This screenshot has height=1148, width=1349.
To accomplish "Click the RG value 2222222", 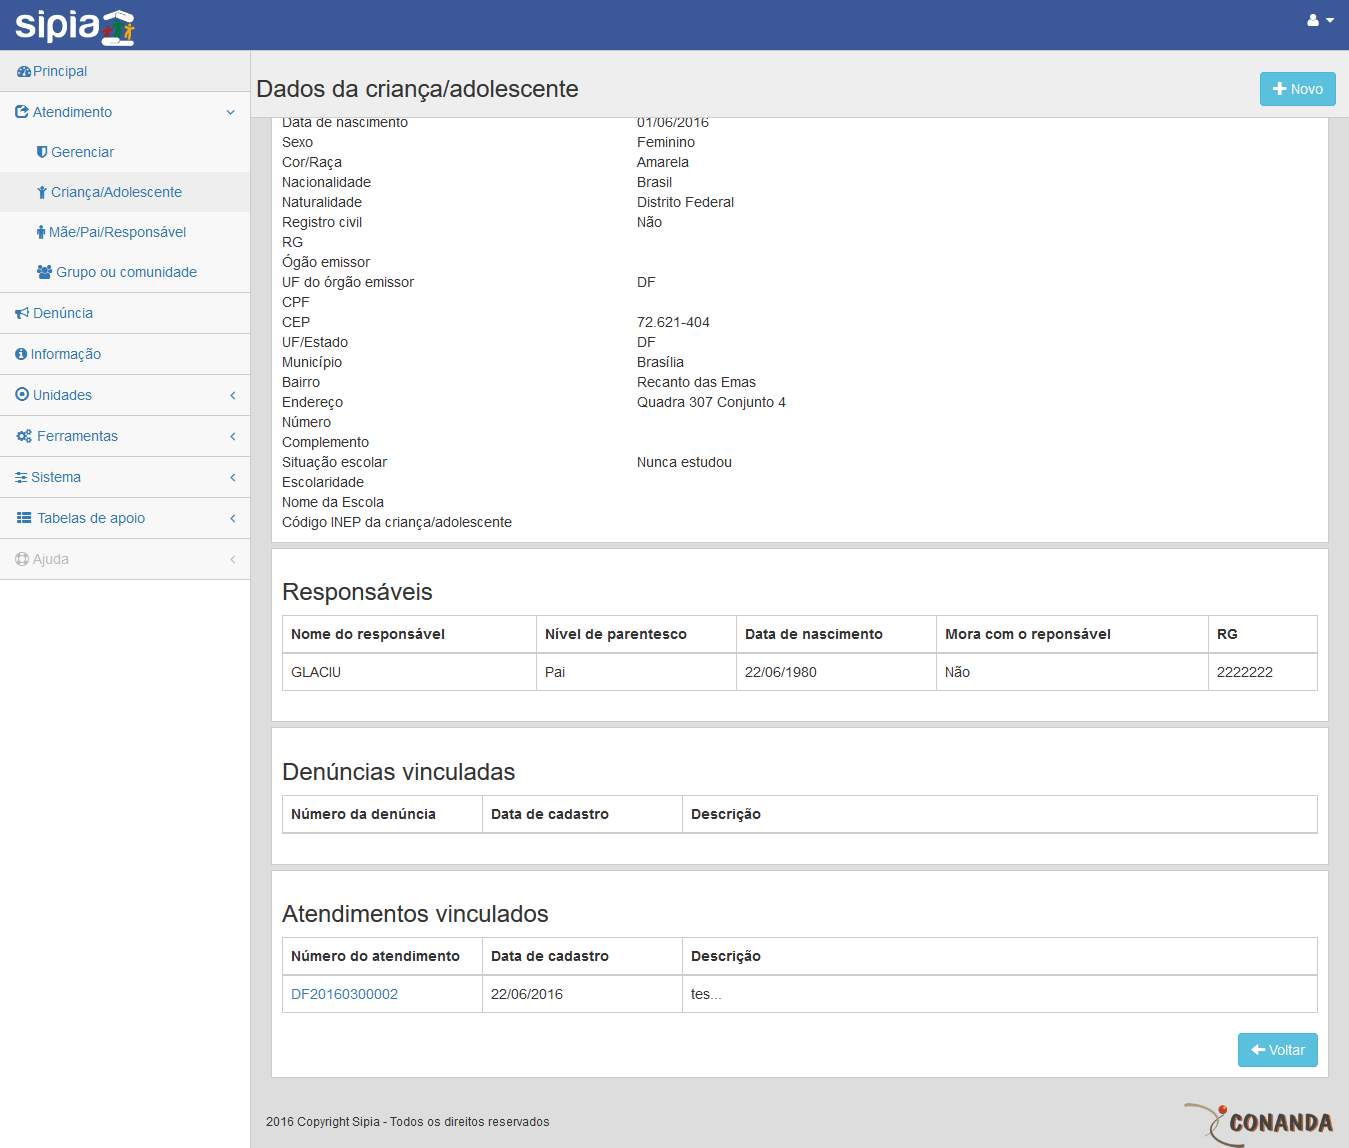I will 1245,672.
